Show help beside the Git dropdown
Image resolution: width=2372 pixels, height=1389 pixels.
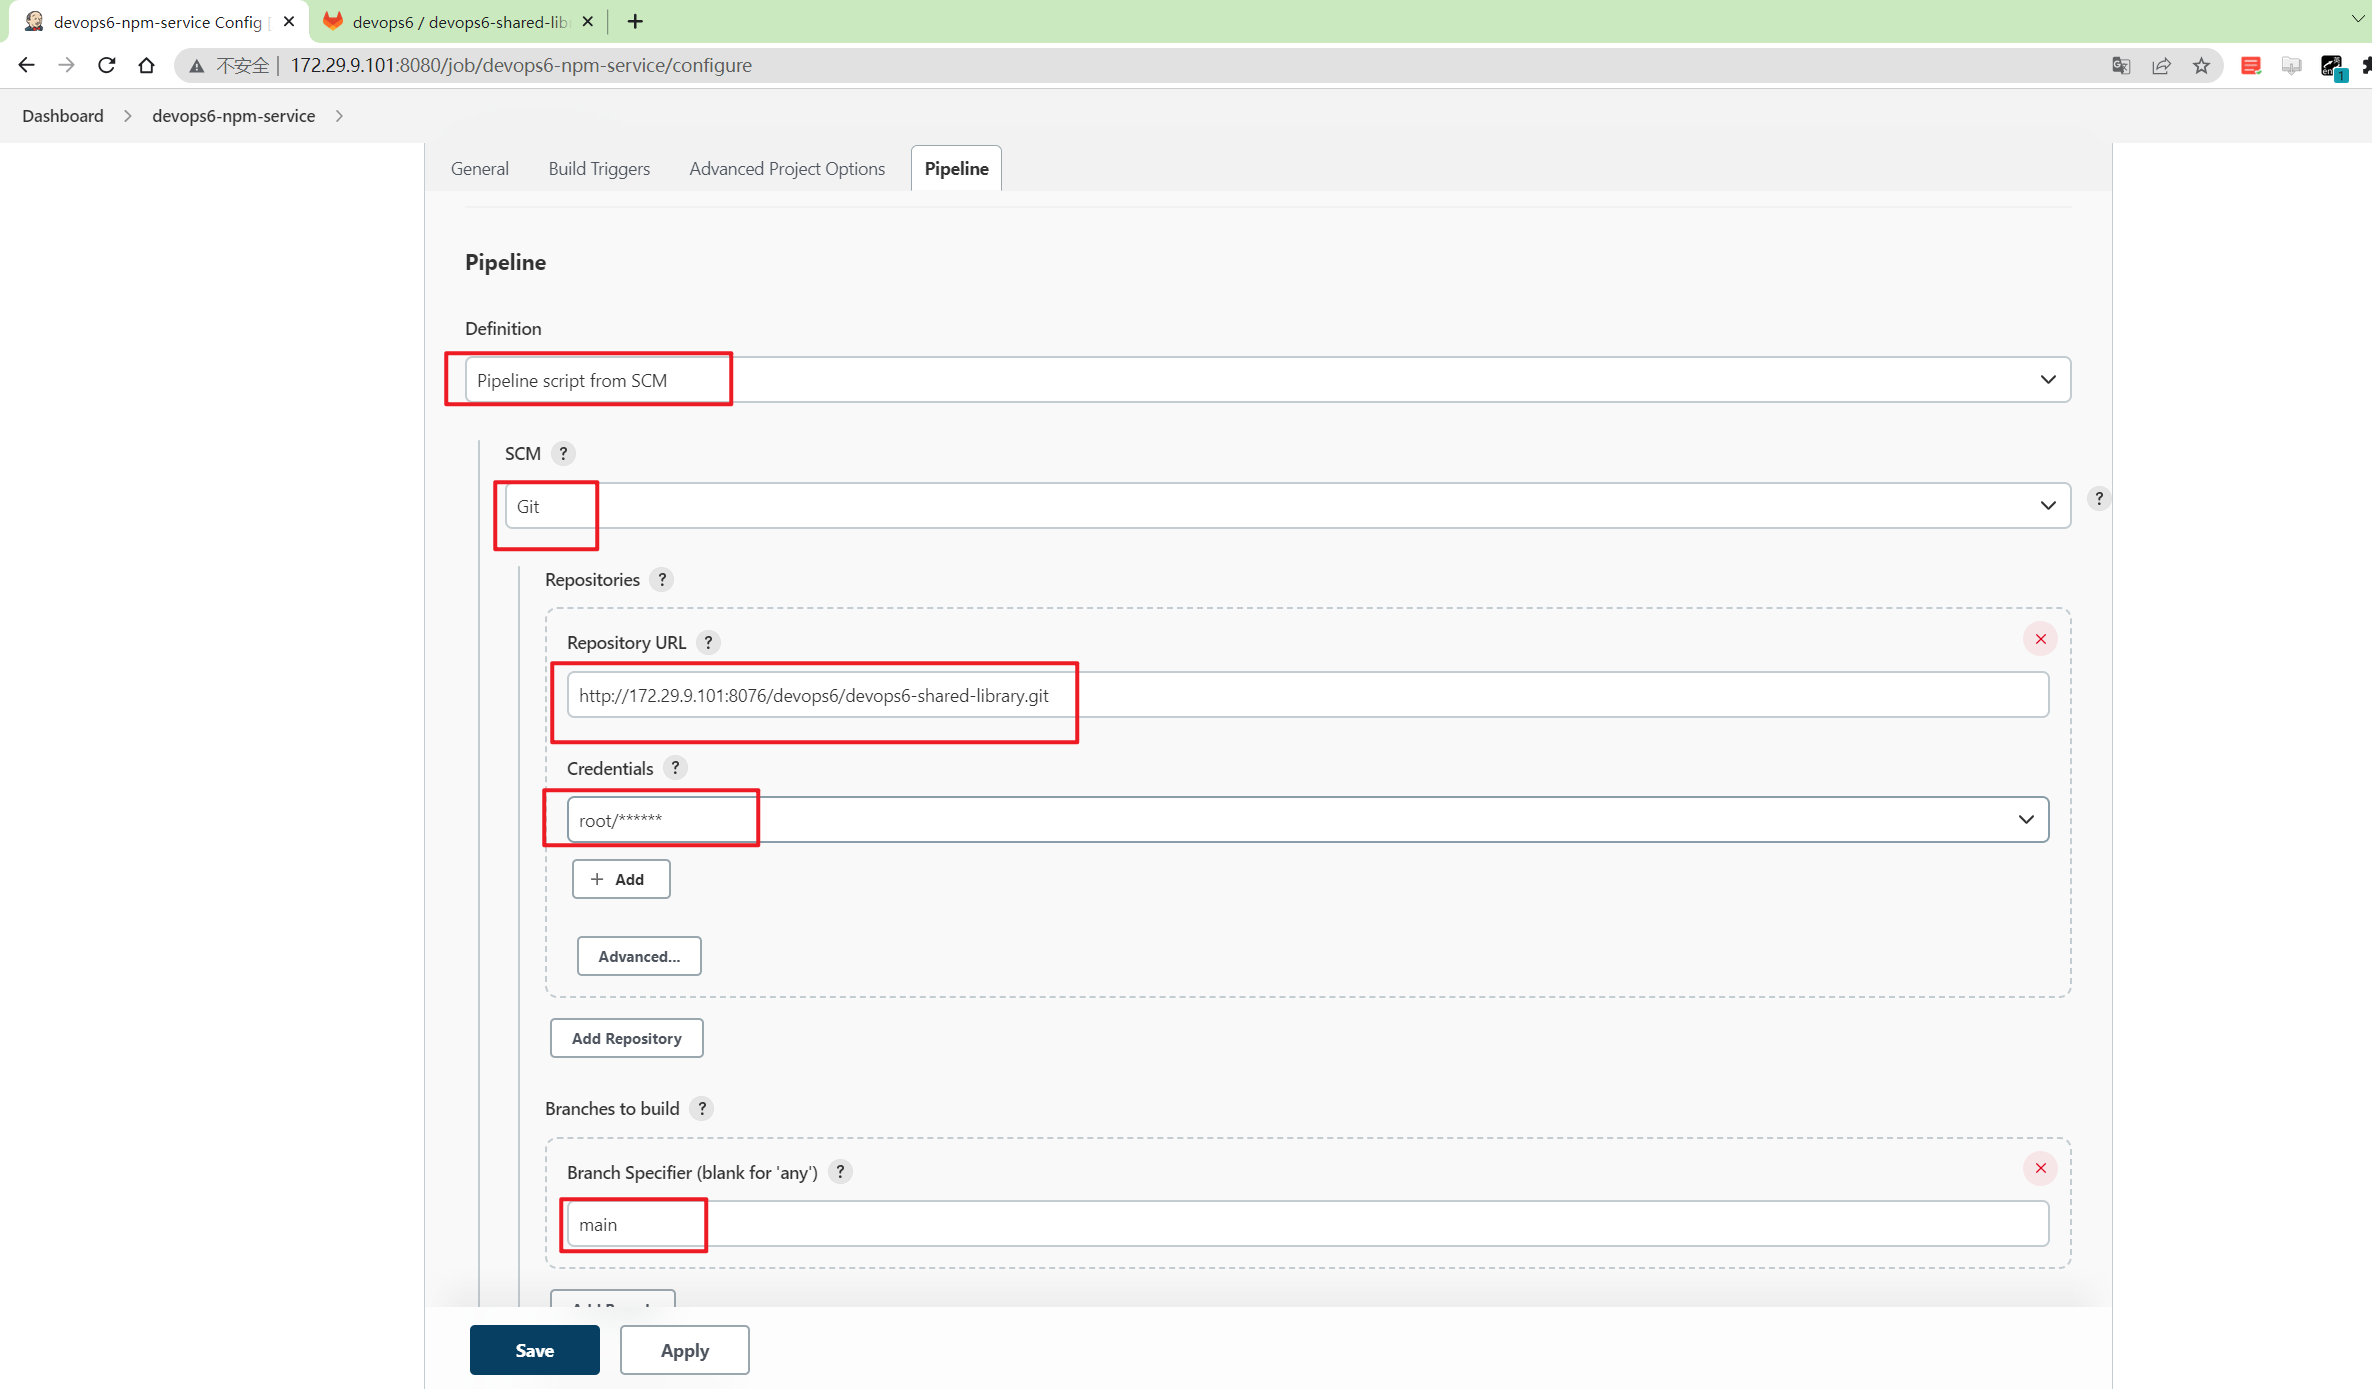click(x=2099, y=498)
